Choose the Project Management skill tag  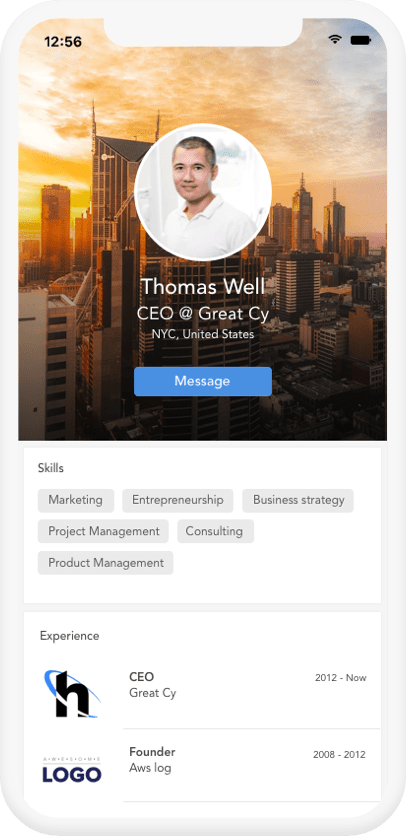click(103, 531)
